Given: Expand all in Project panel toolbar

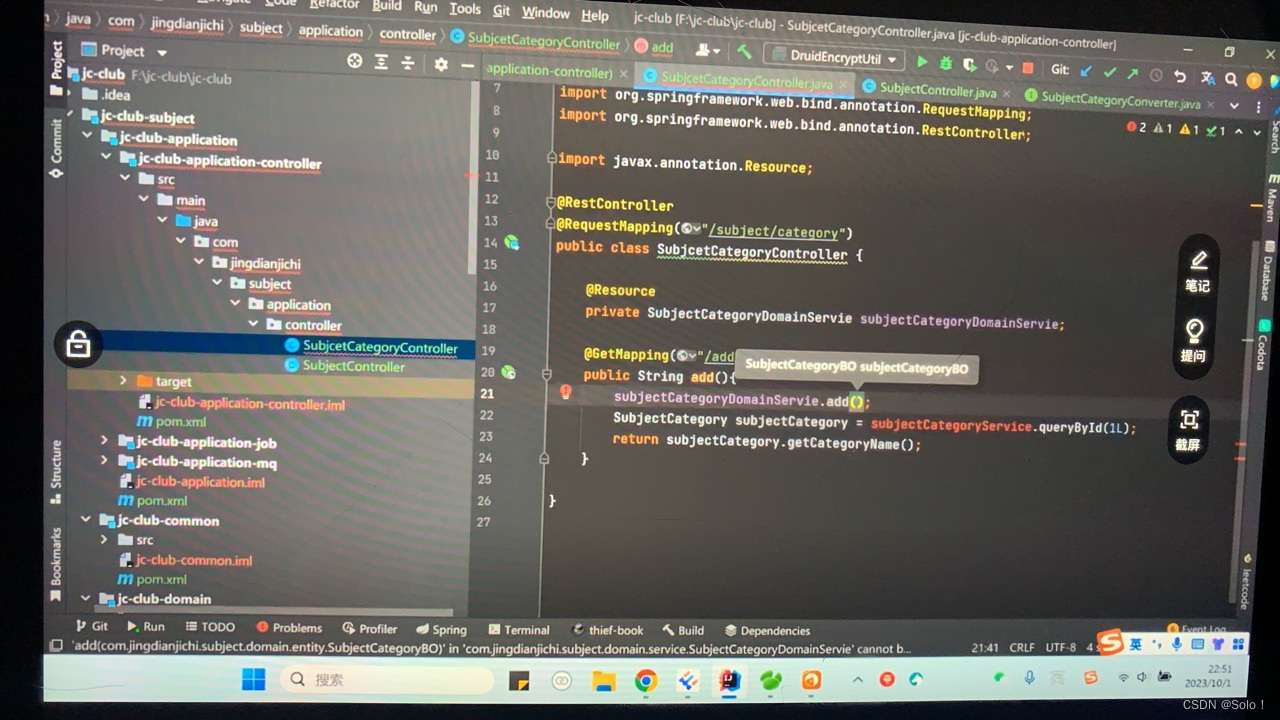Looking at the screenshot, I should click(x=381, y=62).
